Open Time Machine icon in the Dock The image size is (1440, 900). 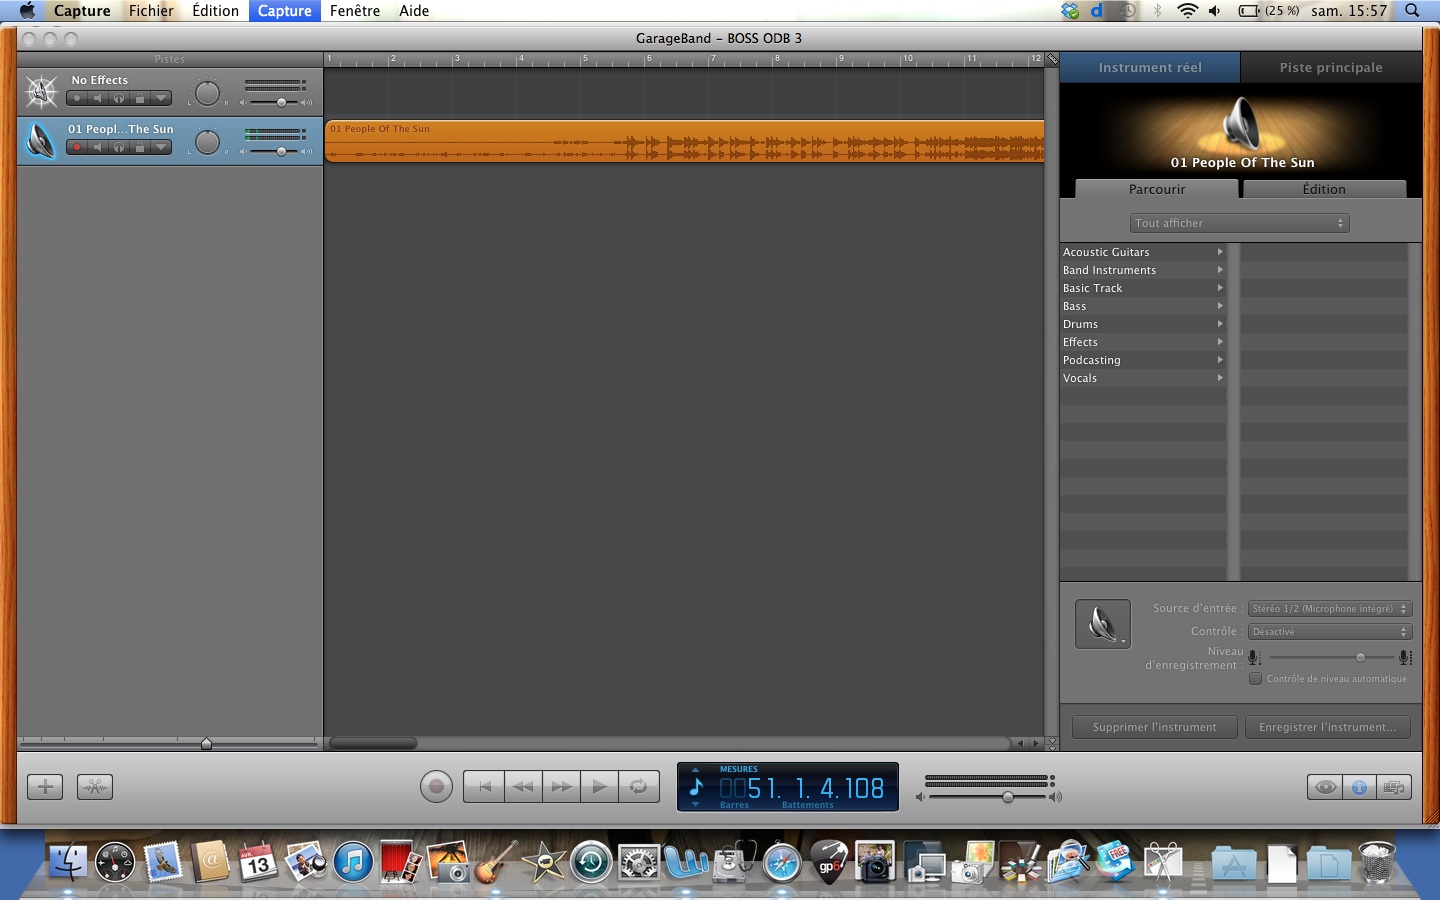click(x=591, y=862)
